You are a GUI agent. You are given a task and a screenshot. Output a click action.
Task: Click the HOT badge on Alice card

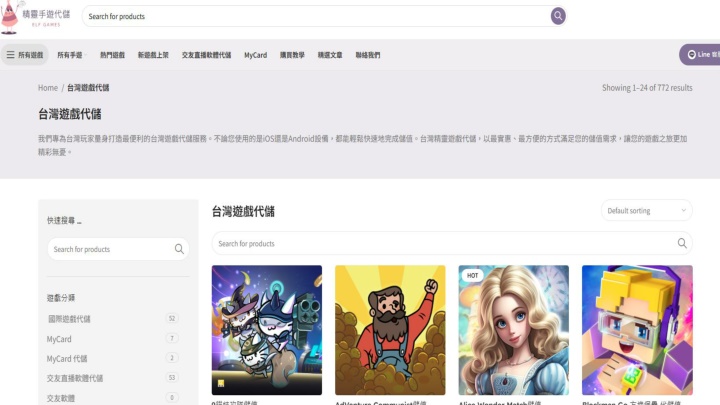tap(472, 276)
